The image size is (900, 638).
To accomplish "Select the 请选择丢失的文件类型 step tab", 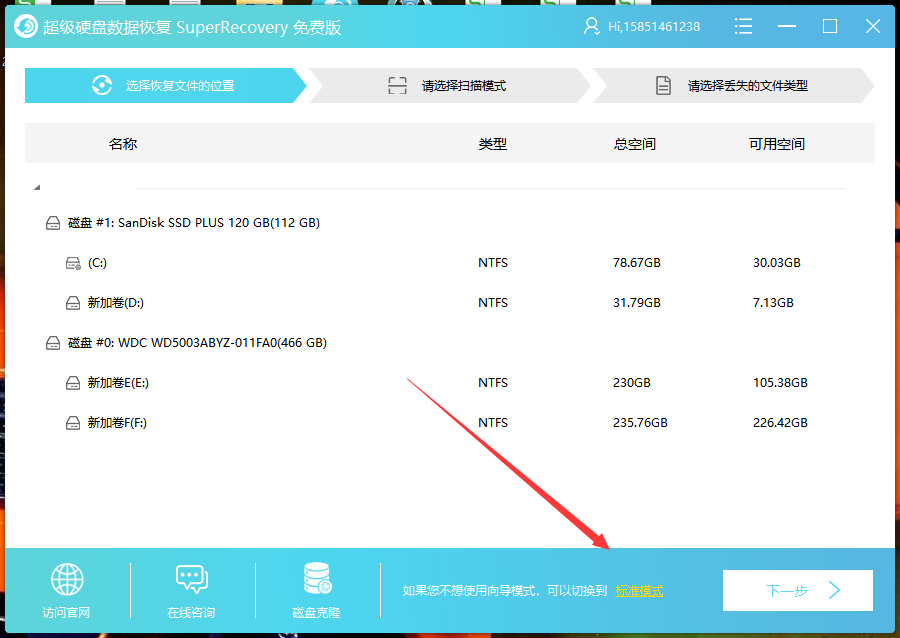I will pos(734,85).
